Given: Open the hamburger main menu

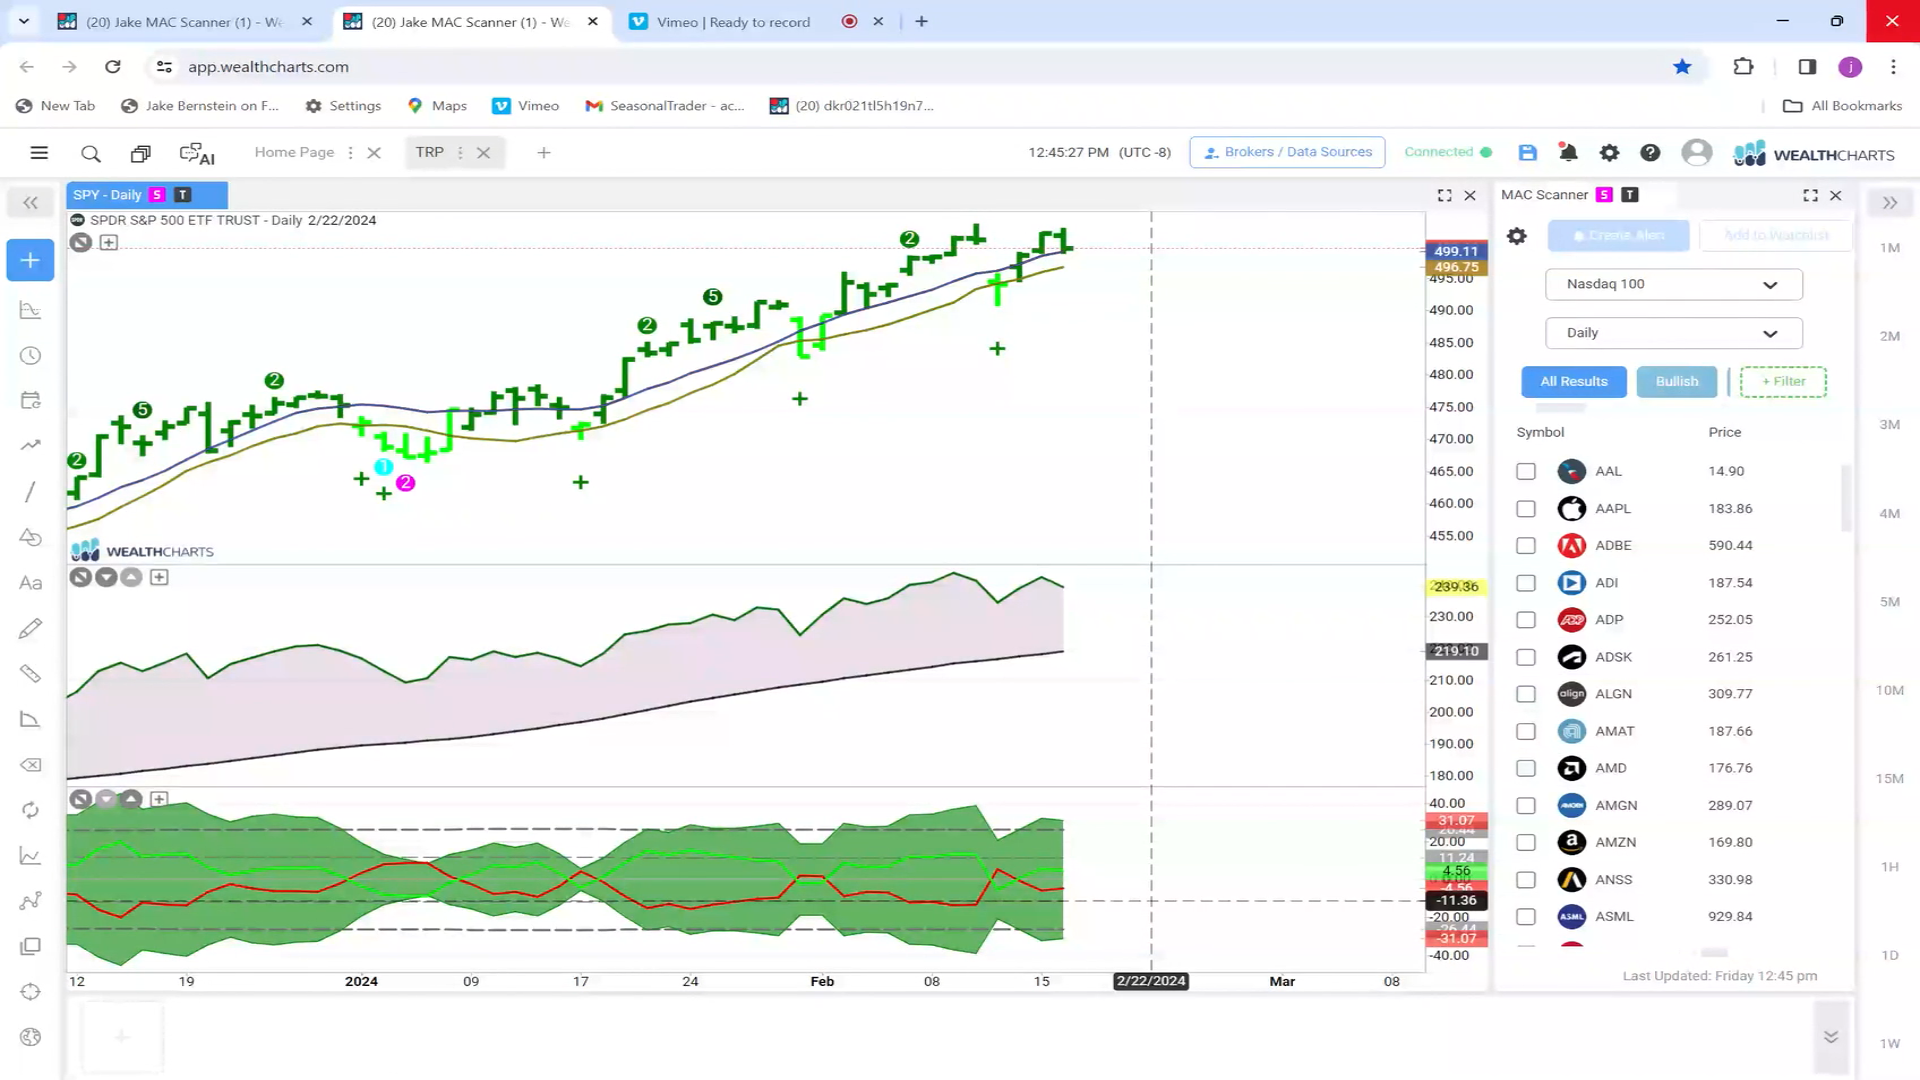Looking at the screenshot, I should 39,153.
